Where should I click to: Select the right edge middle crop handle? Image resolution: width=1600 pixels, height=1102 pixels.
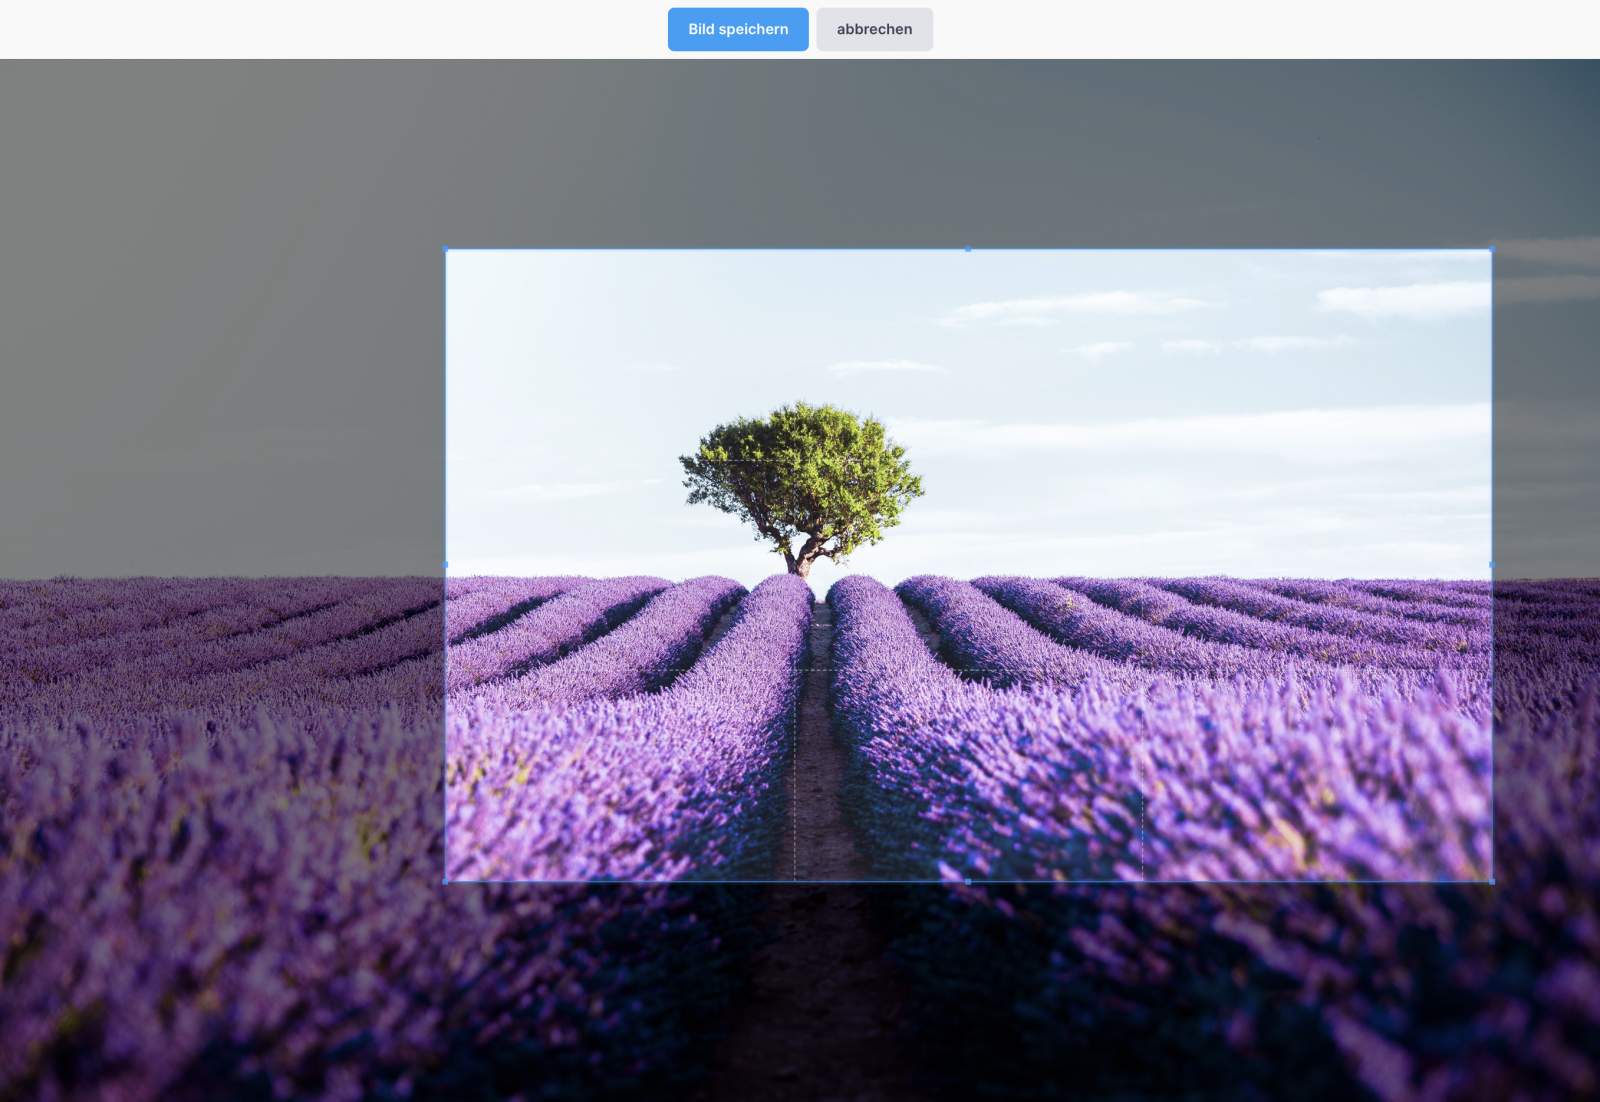coord(1492,565)
